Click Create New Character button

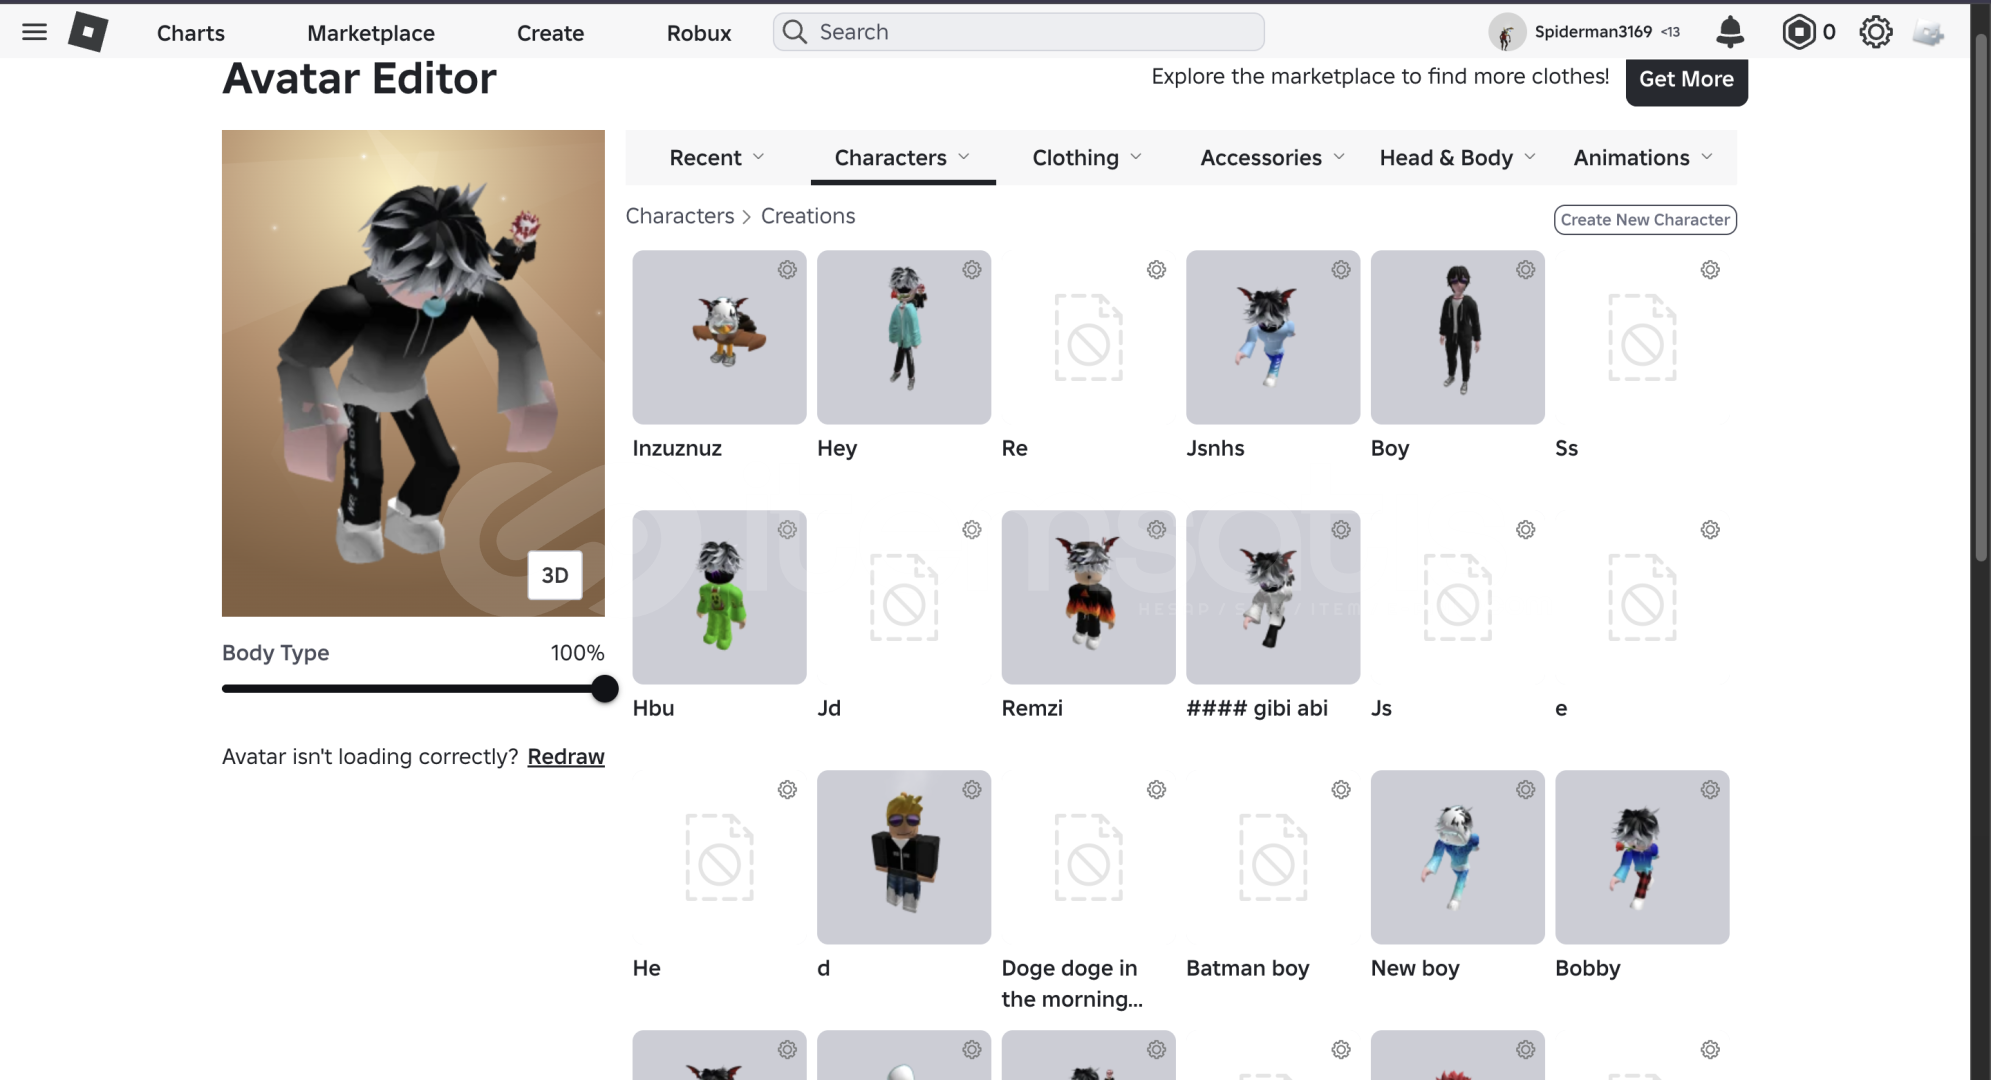point(1645,220)
